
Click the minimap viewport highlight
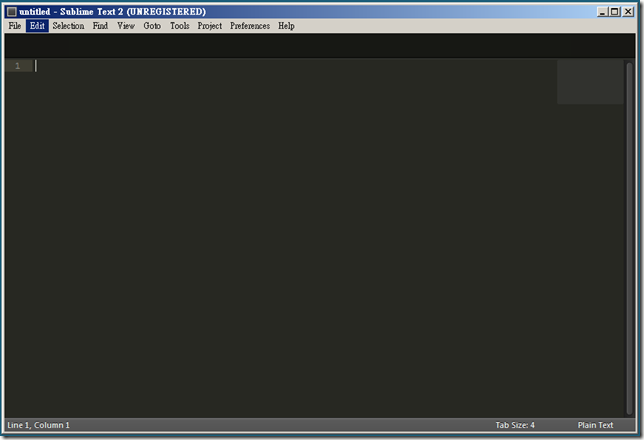point(590,82)
